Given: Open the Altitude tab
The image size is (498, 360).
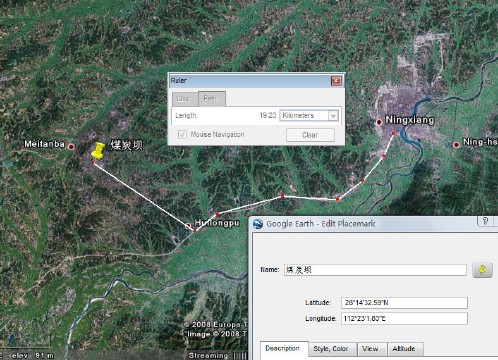Looking at the screenshot, I should (405, 349).
